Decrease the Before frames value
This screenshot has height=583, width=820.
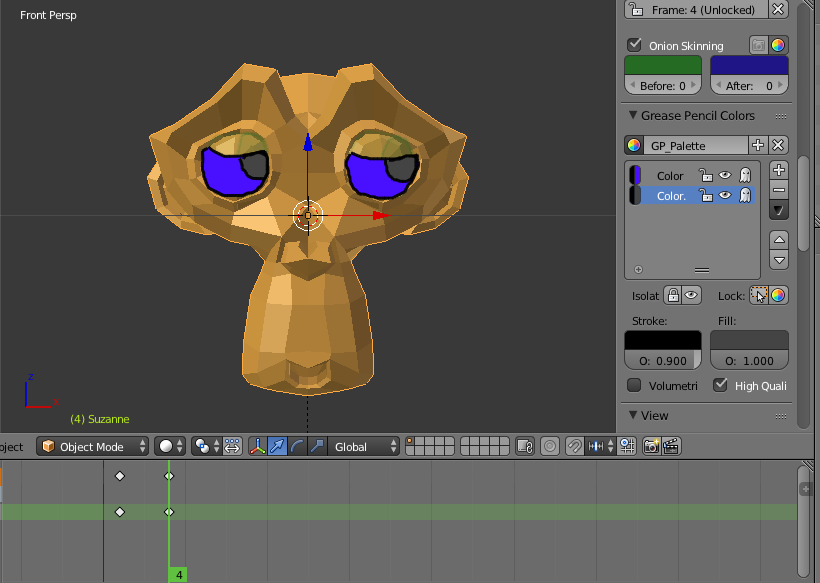click(x=633, y=85)
